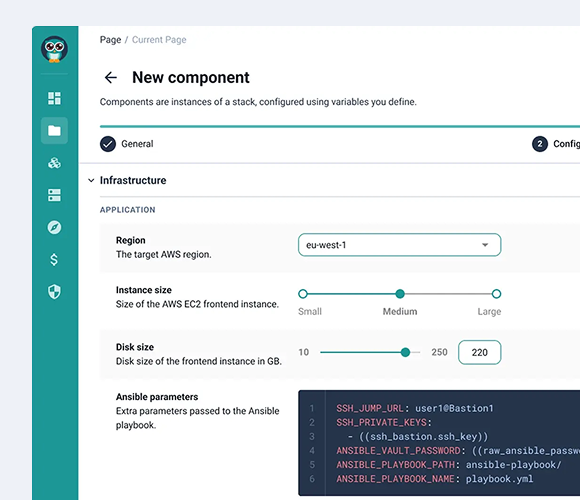Click the owl logo in sidebar
The image size is (580, 500).
coord(54,49)
